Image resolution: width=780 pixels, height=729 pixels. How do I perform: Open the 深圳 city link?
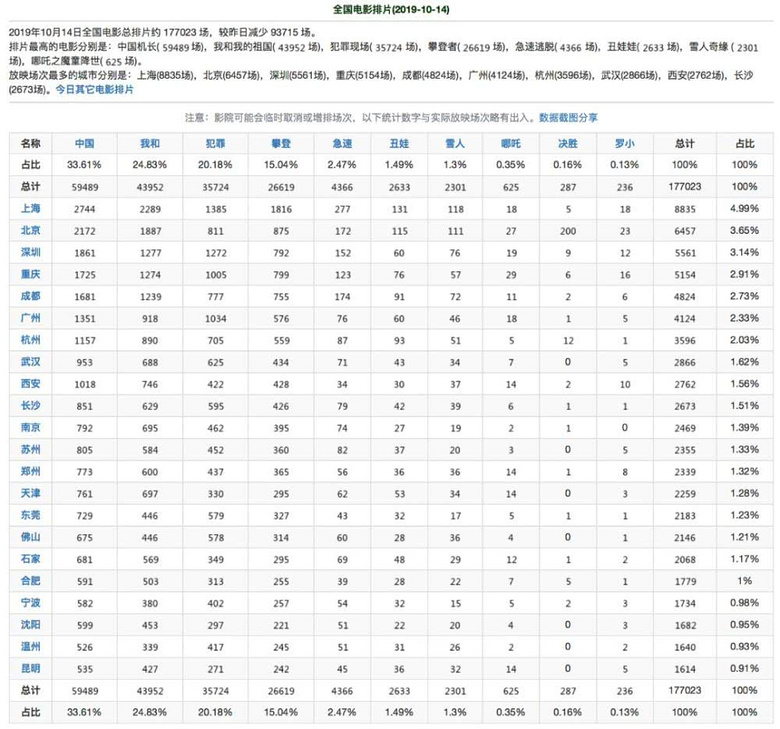pyautogui.click(x=30, y=252)
